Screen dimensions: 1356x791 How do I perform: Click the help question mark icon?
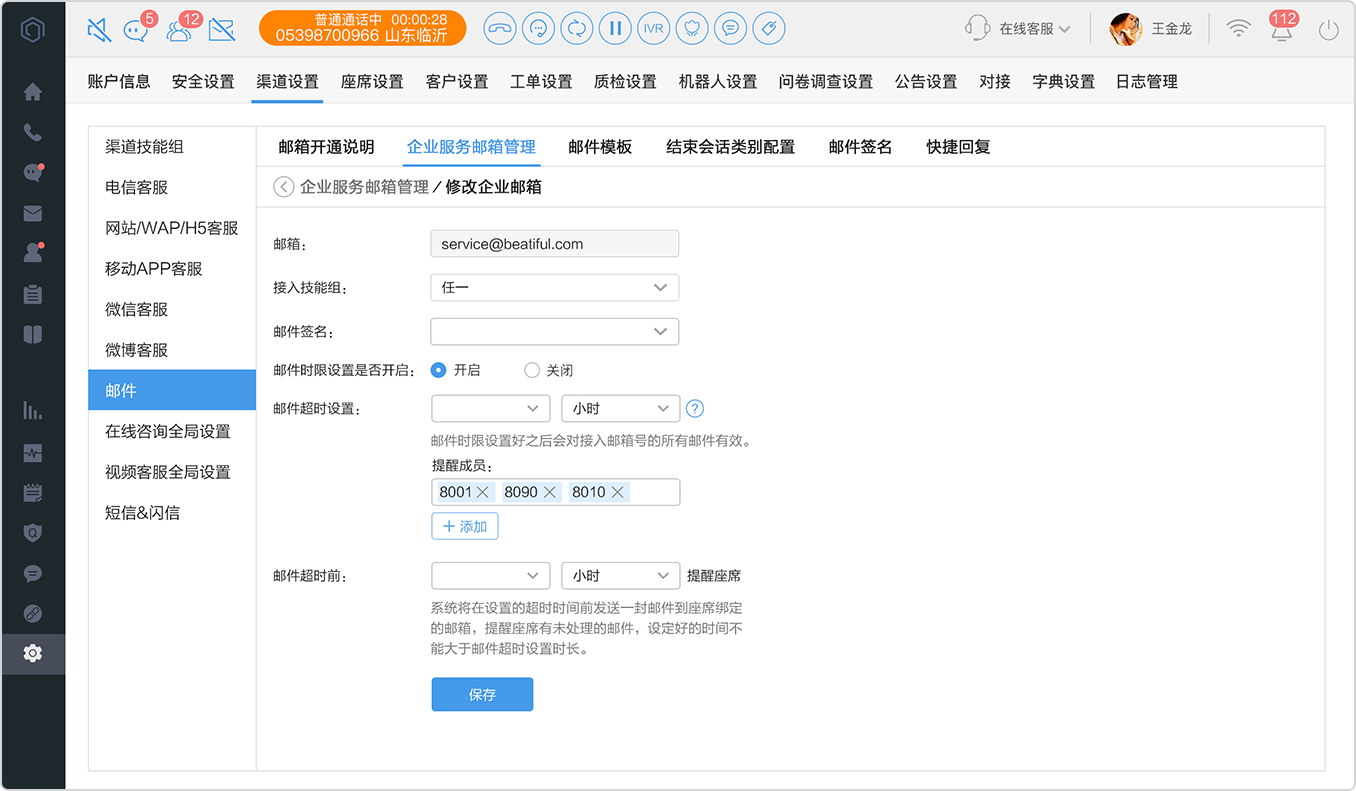[695, 409]
